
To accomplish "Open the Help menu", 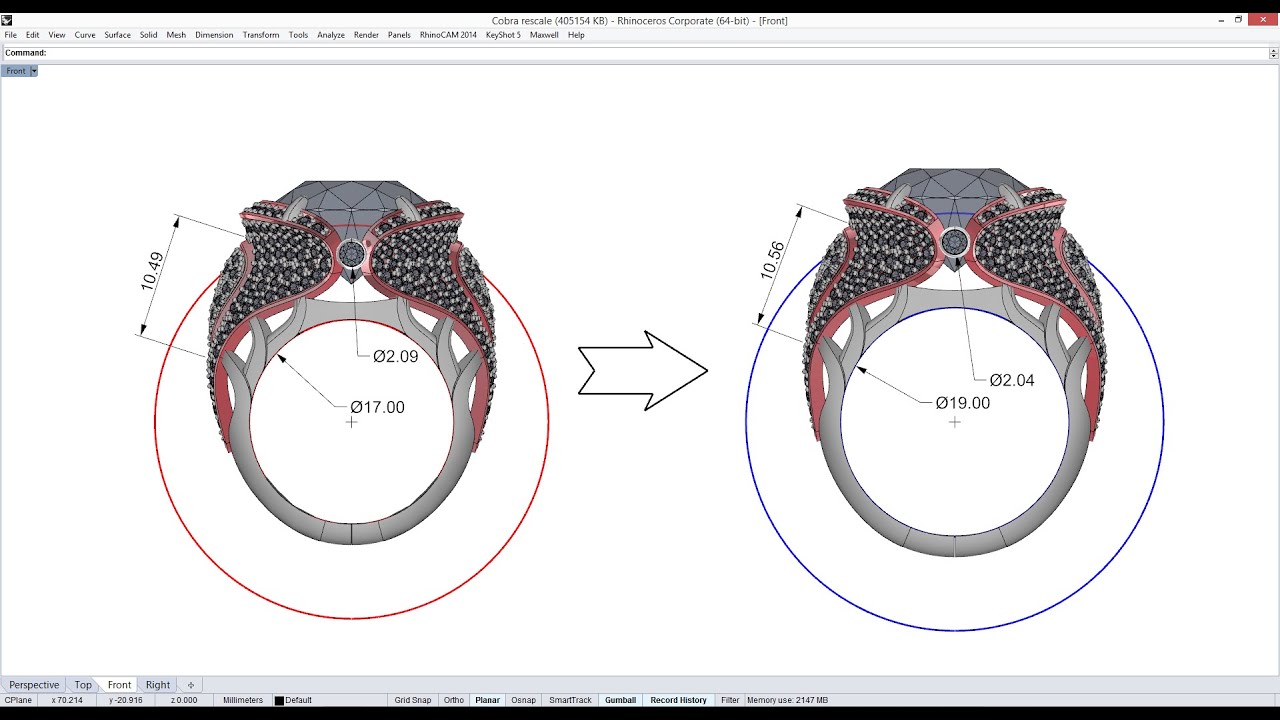I will 576,35.
